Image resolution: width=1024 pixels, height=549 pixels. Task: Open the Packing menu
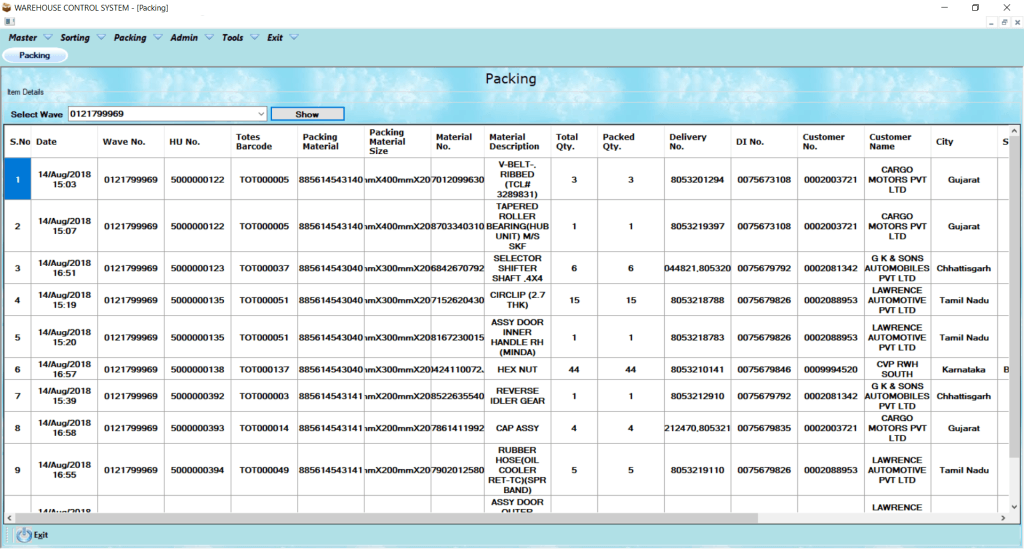pos(130,38)
